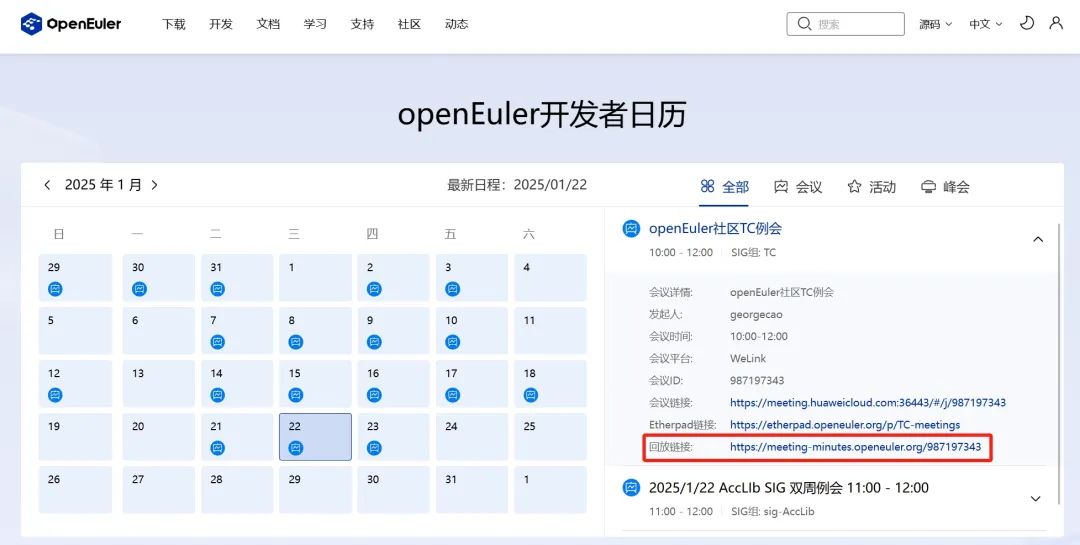Click the TC例会 meeting type icon
This screenshot has height=545, width=1080.
pos(631,229)
